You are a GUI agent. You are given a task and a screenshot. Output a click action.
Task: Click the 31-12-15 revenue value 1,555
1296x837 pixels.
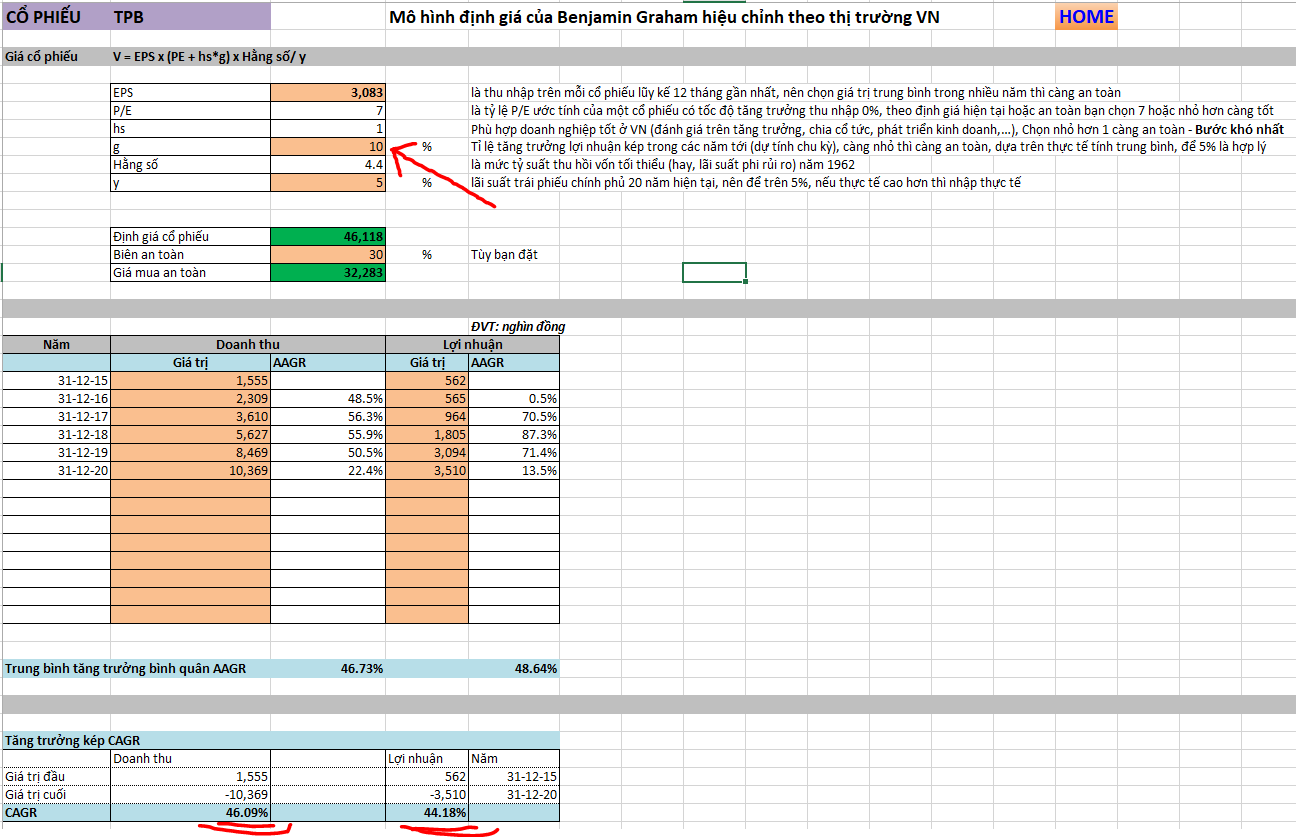coord(190,380)
